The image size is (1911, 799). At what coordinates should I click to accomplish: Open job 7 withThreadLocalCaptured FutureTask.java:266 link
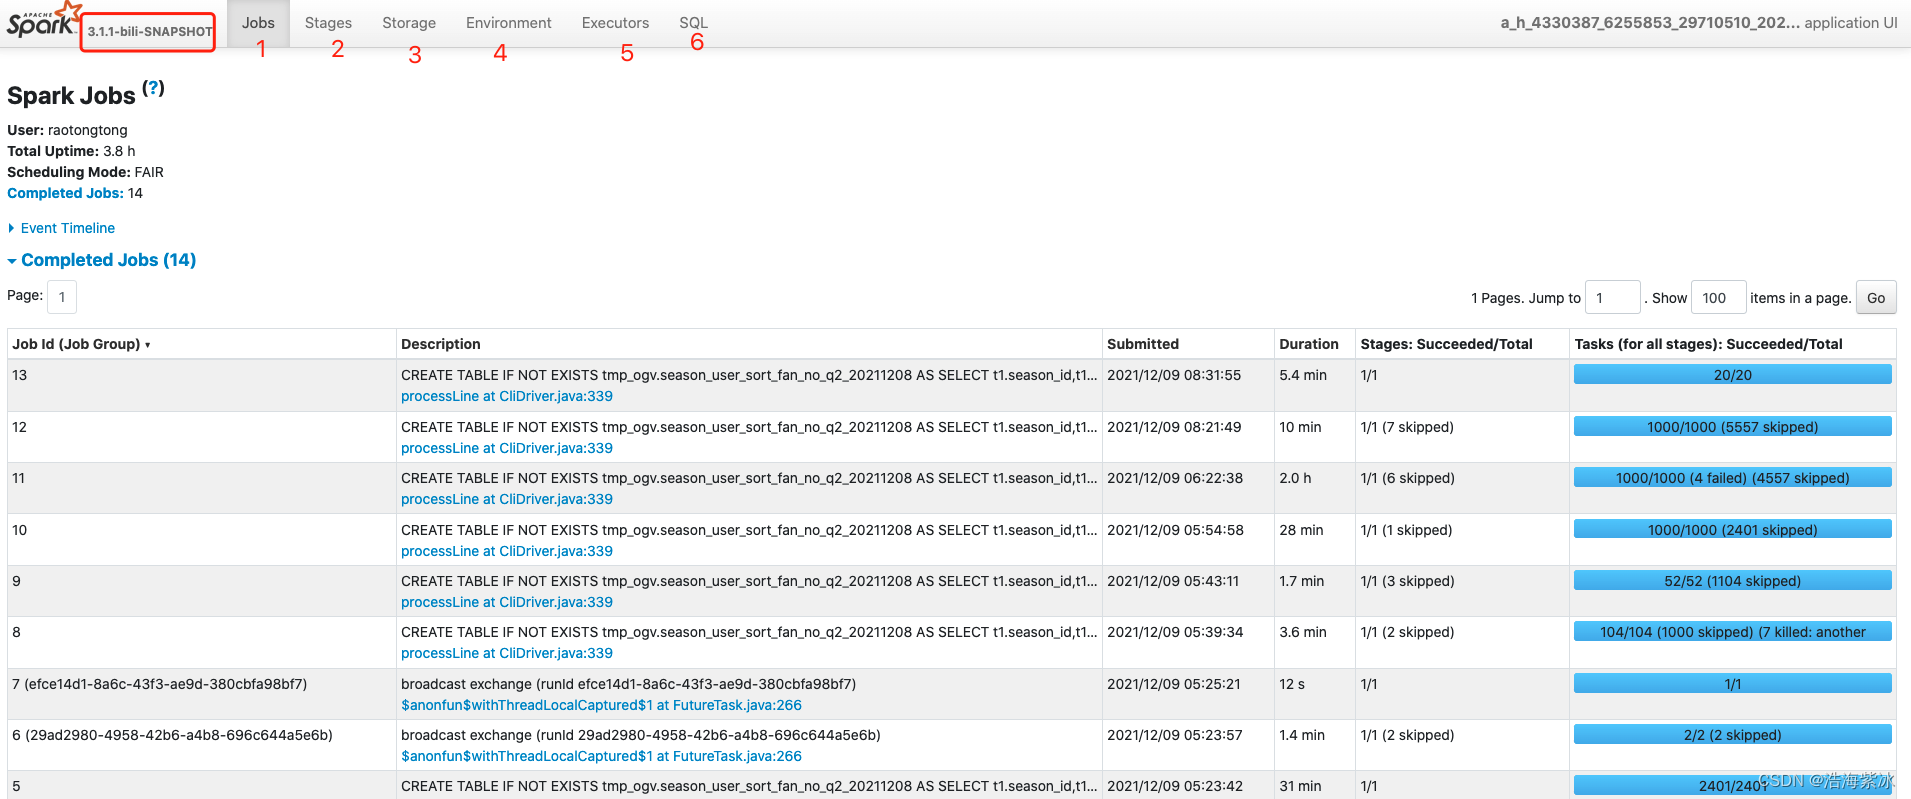(601, 705)
